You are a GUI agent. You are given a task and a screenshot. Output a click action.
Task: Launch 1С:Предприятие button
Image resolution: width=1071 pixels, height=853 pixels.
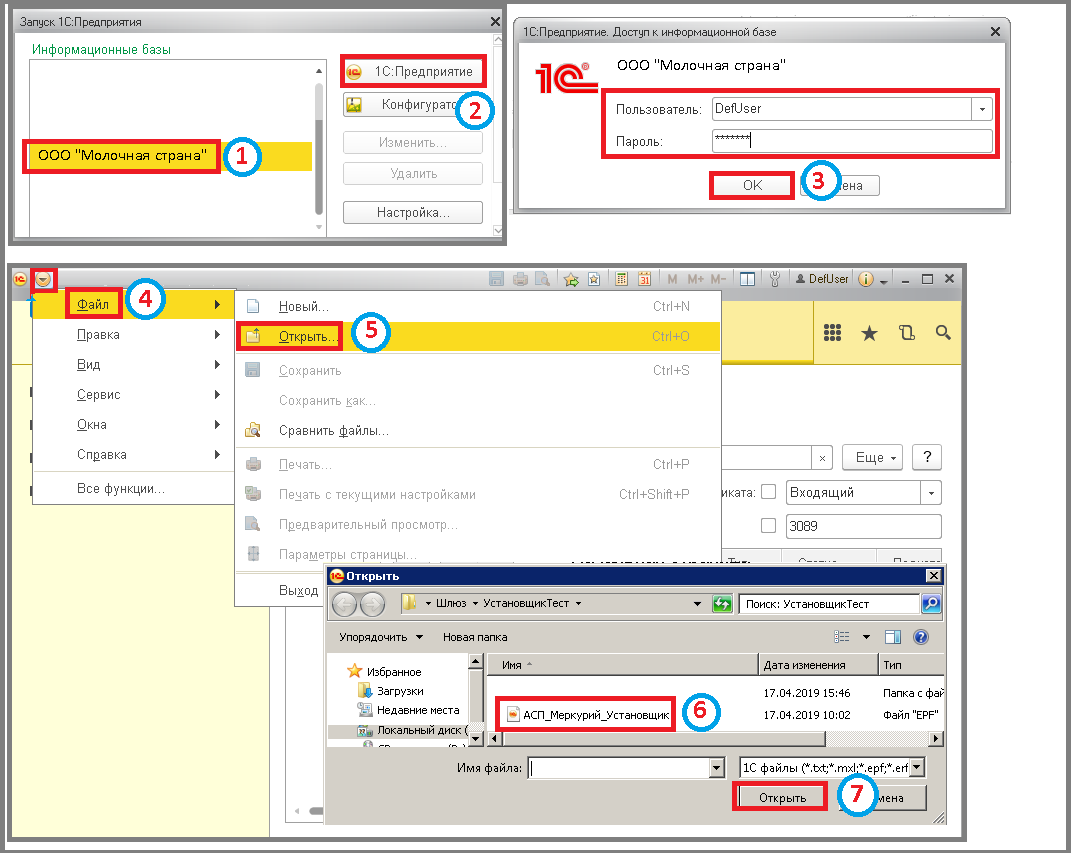413,72
